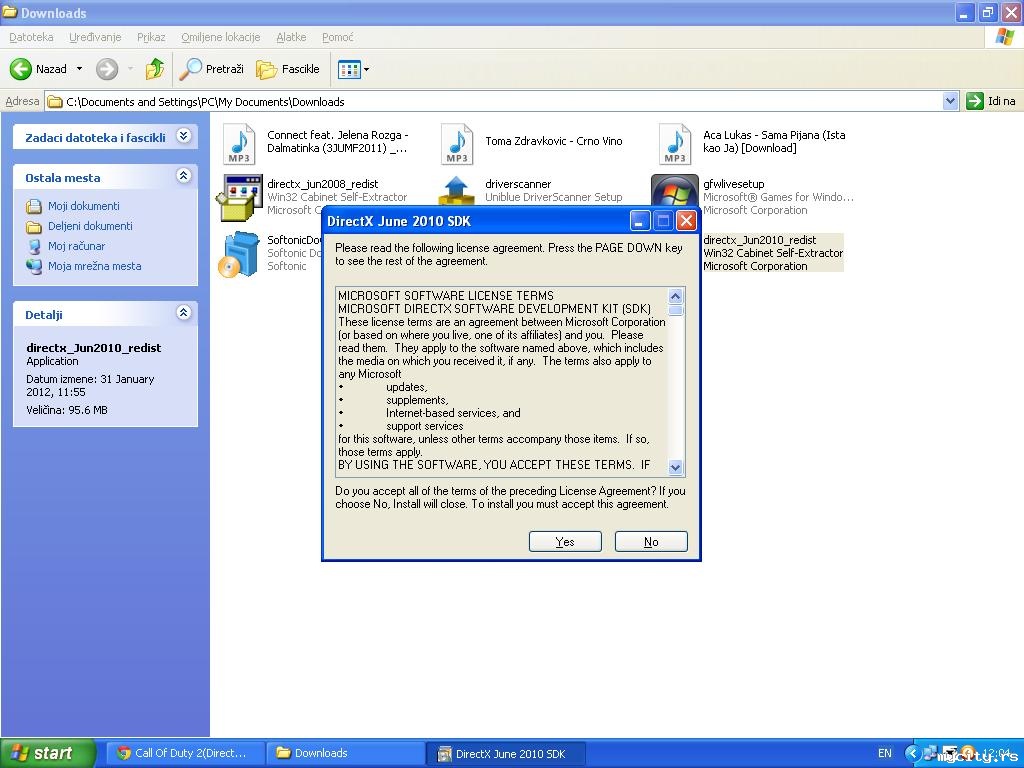Click license text scrollbar up arrow
1024x768 pixels.
[676, 296]
